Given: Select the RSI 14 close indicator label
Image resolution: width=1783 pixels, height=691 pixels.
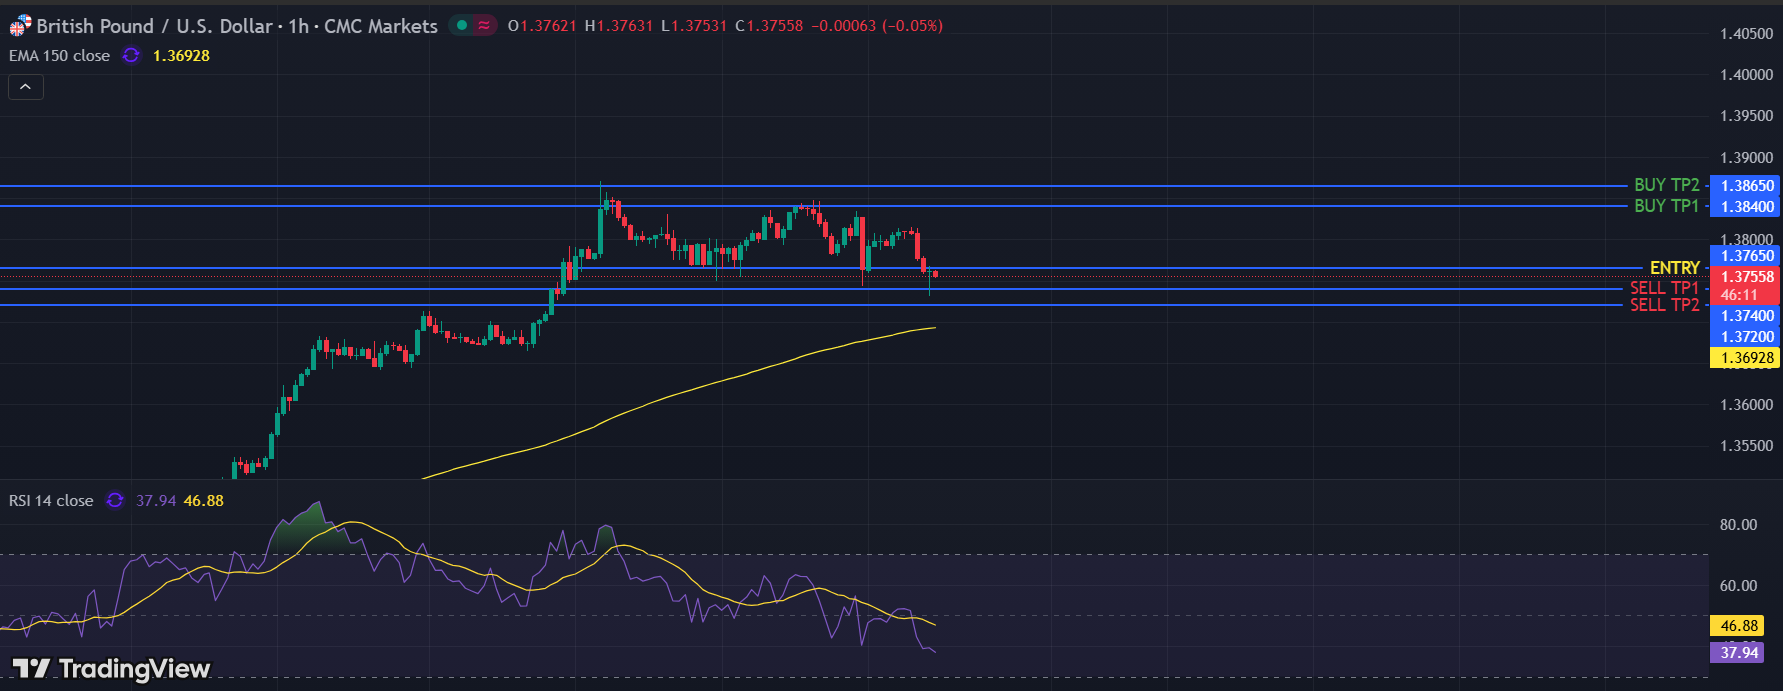Looking at the screenshot, I should (51, 500).
